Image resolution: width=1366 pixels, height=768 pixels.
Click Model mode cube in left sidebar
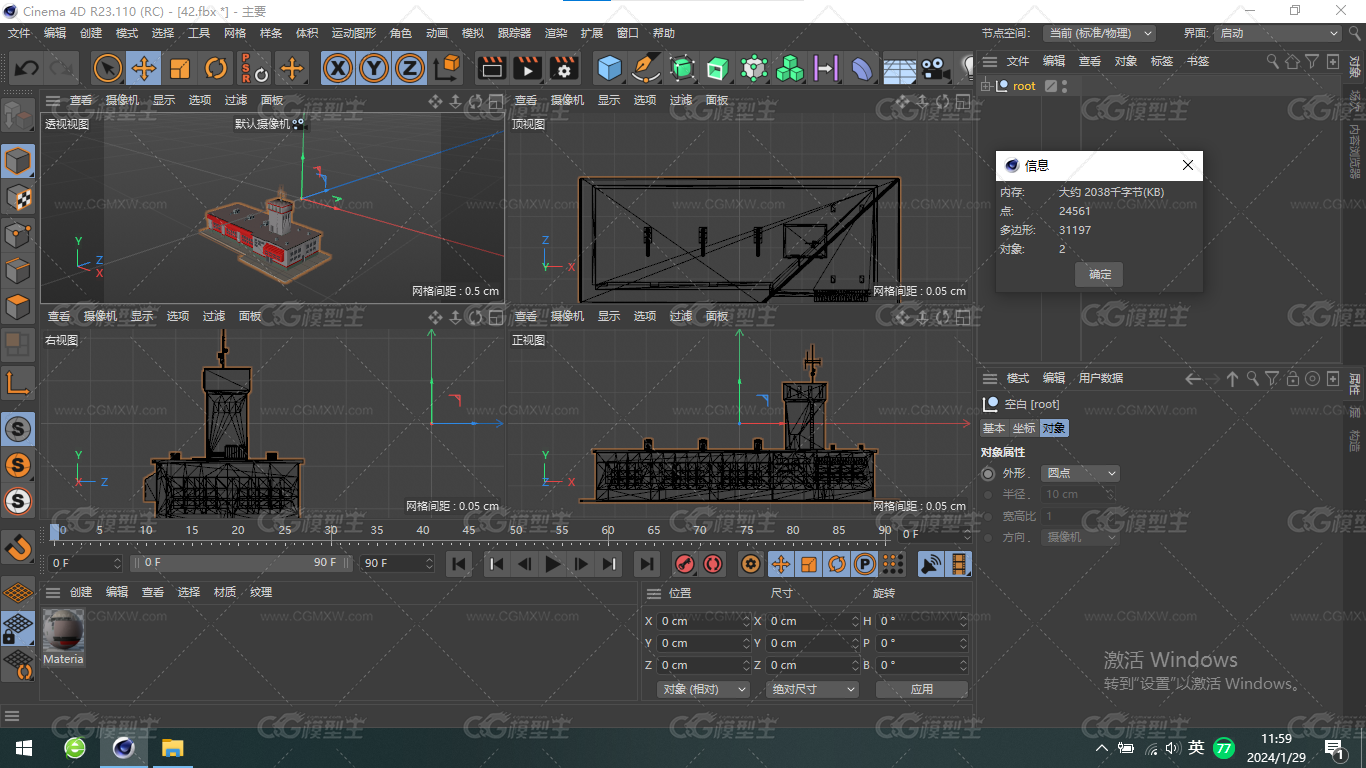tap(18, 160)
